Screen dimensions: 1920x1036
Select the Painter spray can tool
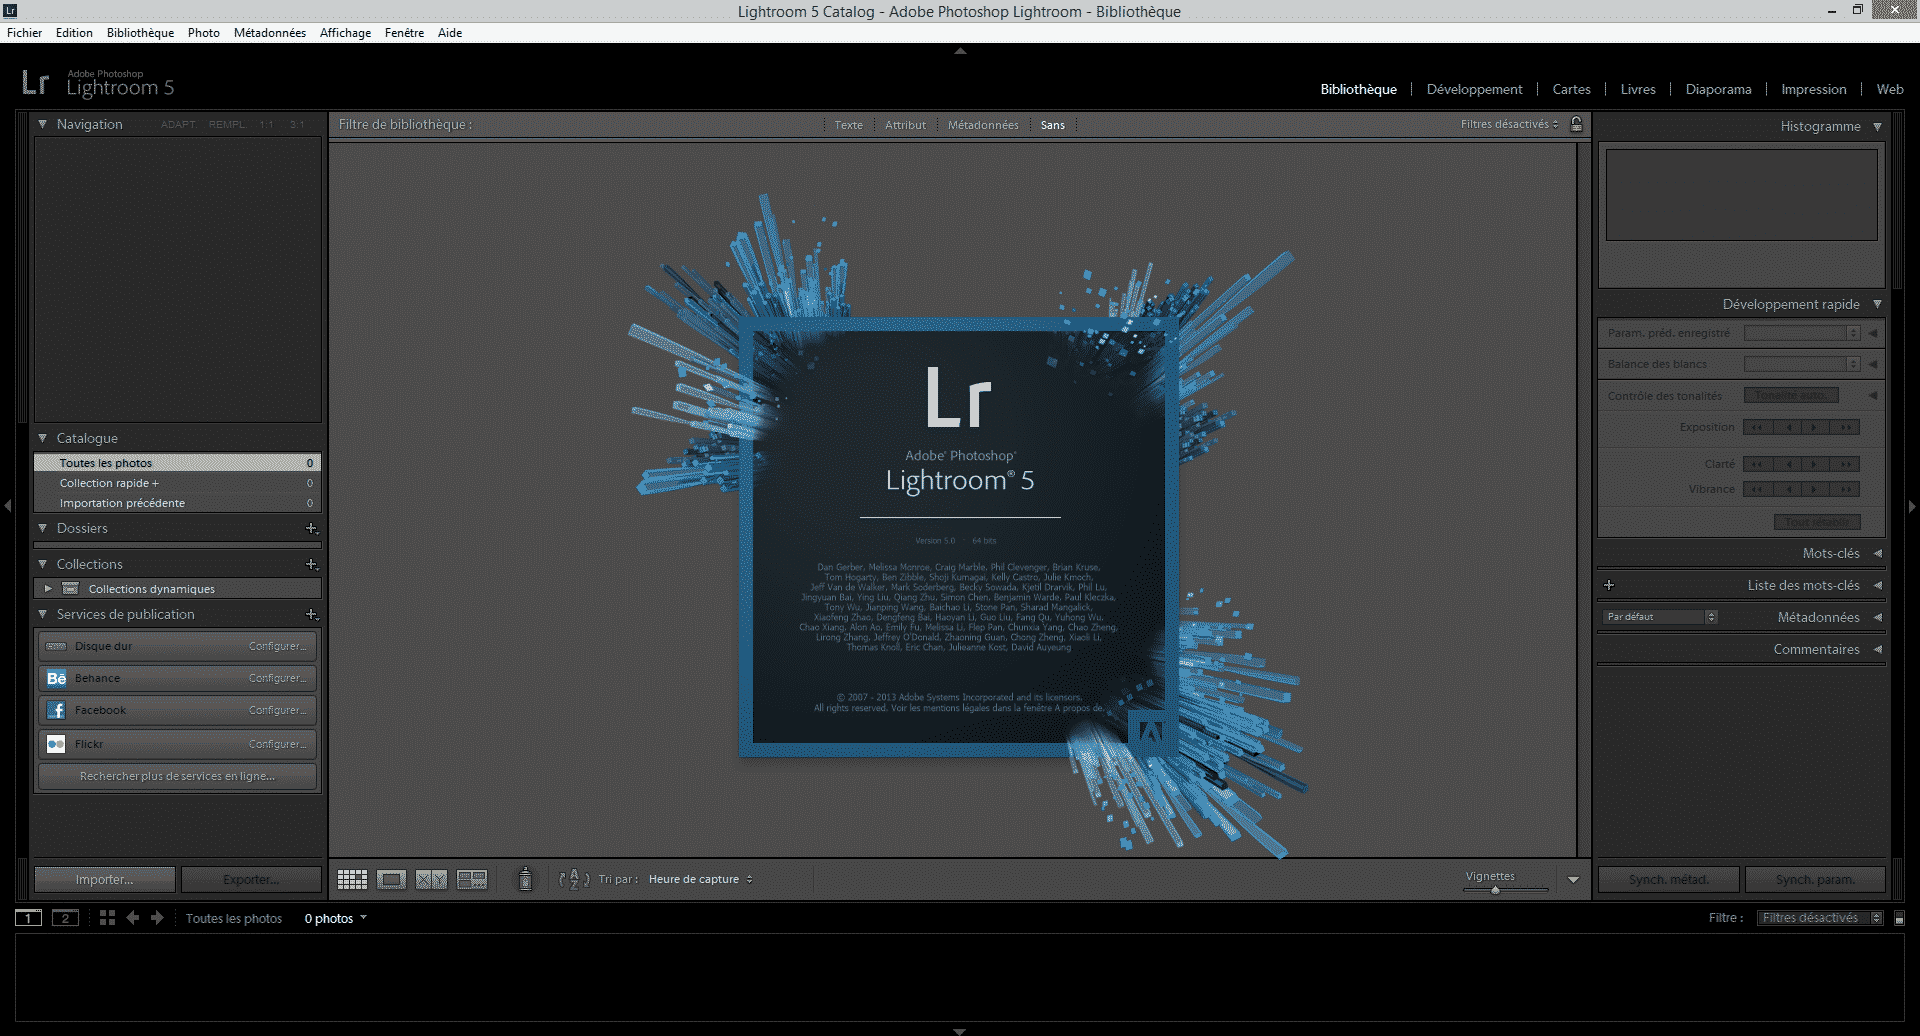(525, 879)
